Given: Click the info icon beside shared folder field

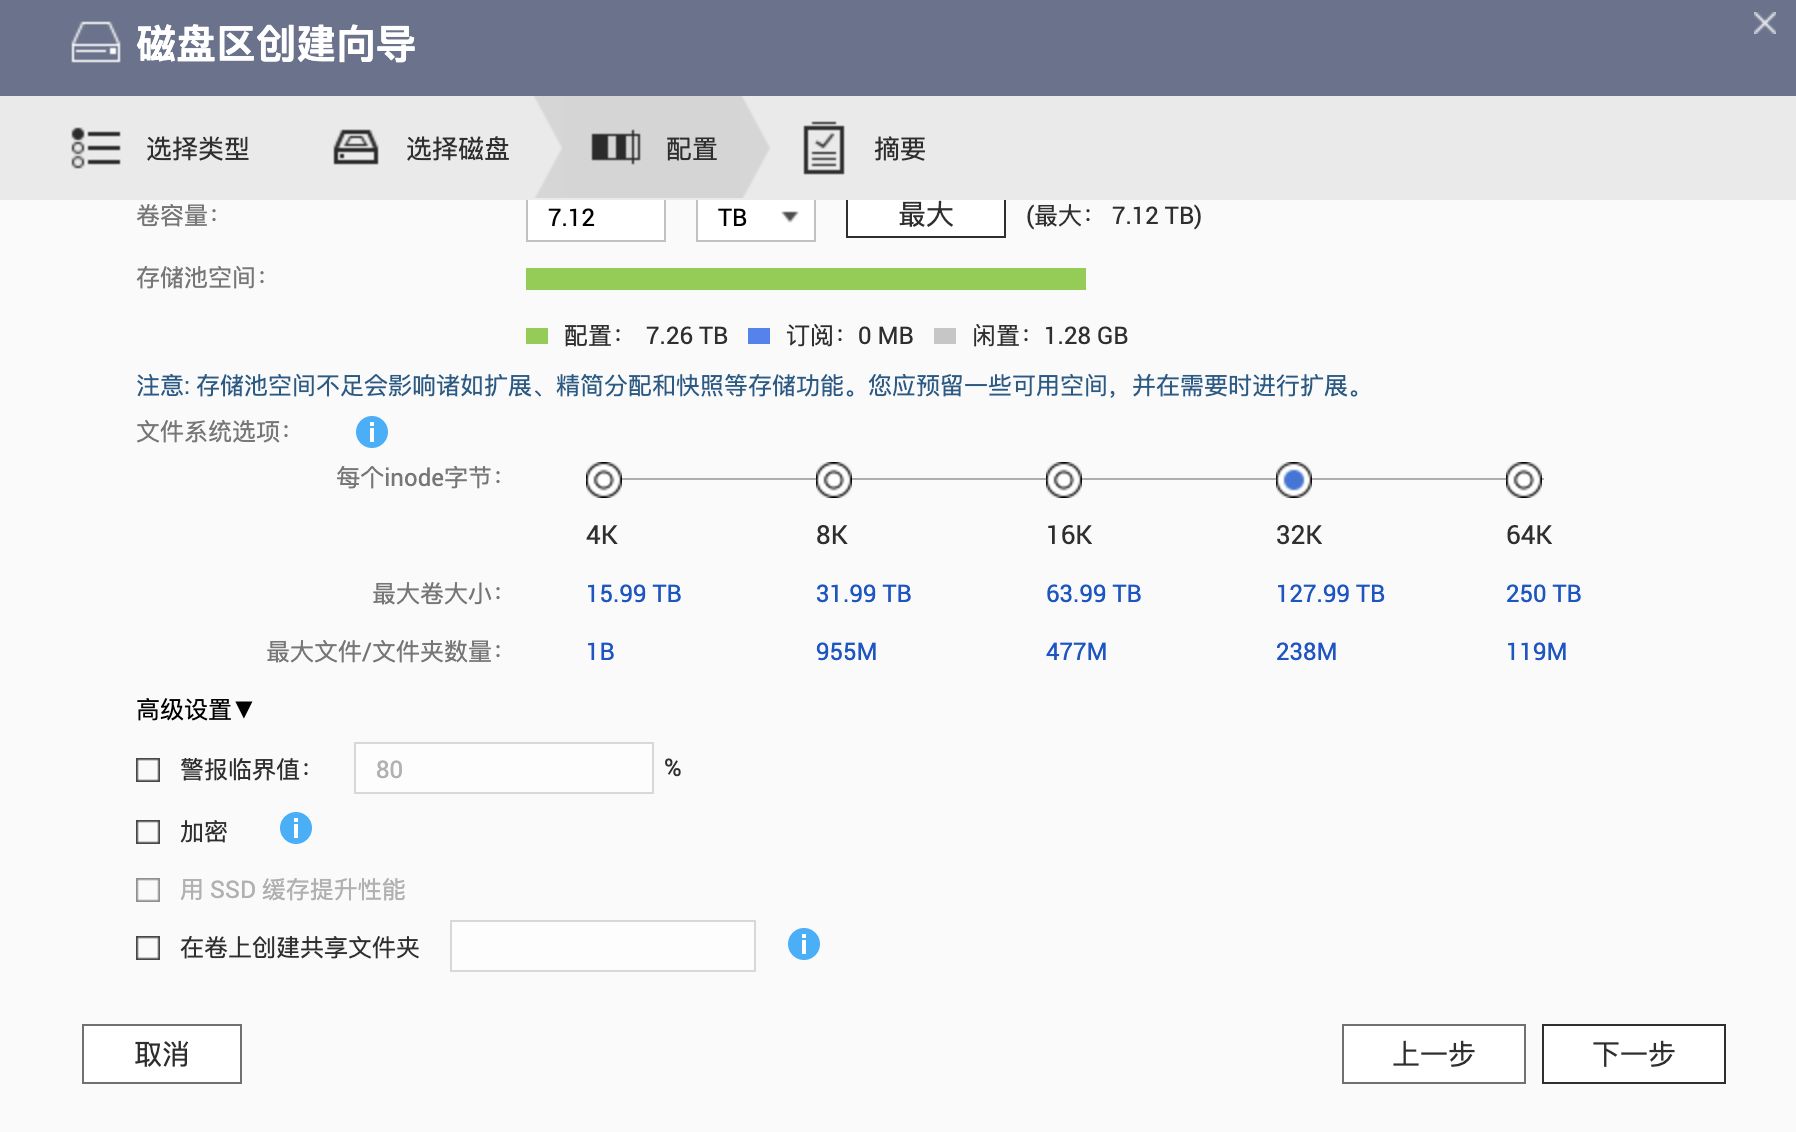Looking at the screenshot, I should [x=803, y=945].
